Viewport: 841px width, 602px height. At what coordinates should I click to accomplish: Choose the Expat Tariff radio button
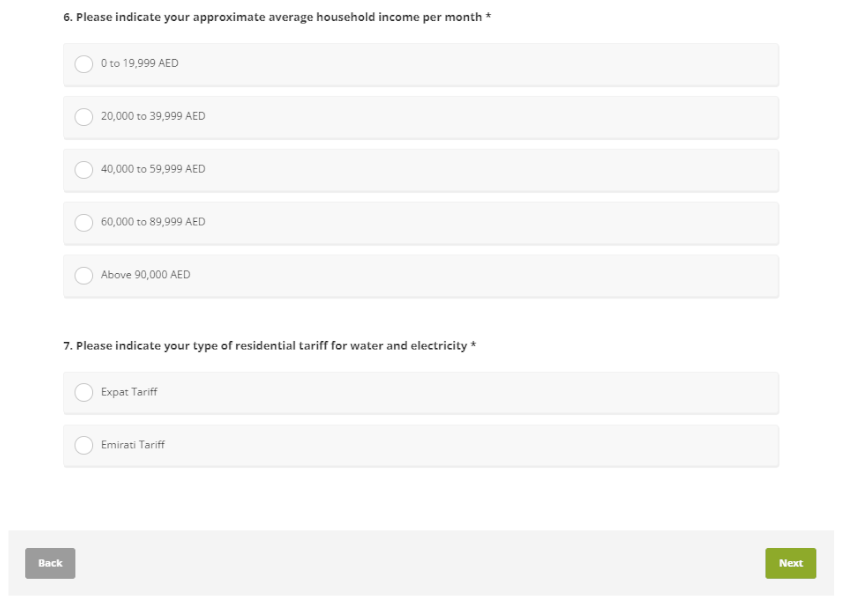coord(84,392)
